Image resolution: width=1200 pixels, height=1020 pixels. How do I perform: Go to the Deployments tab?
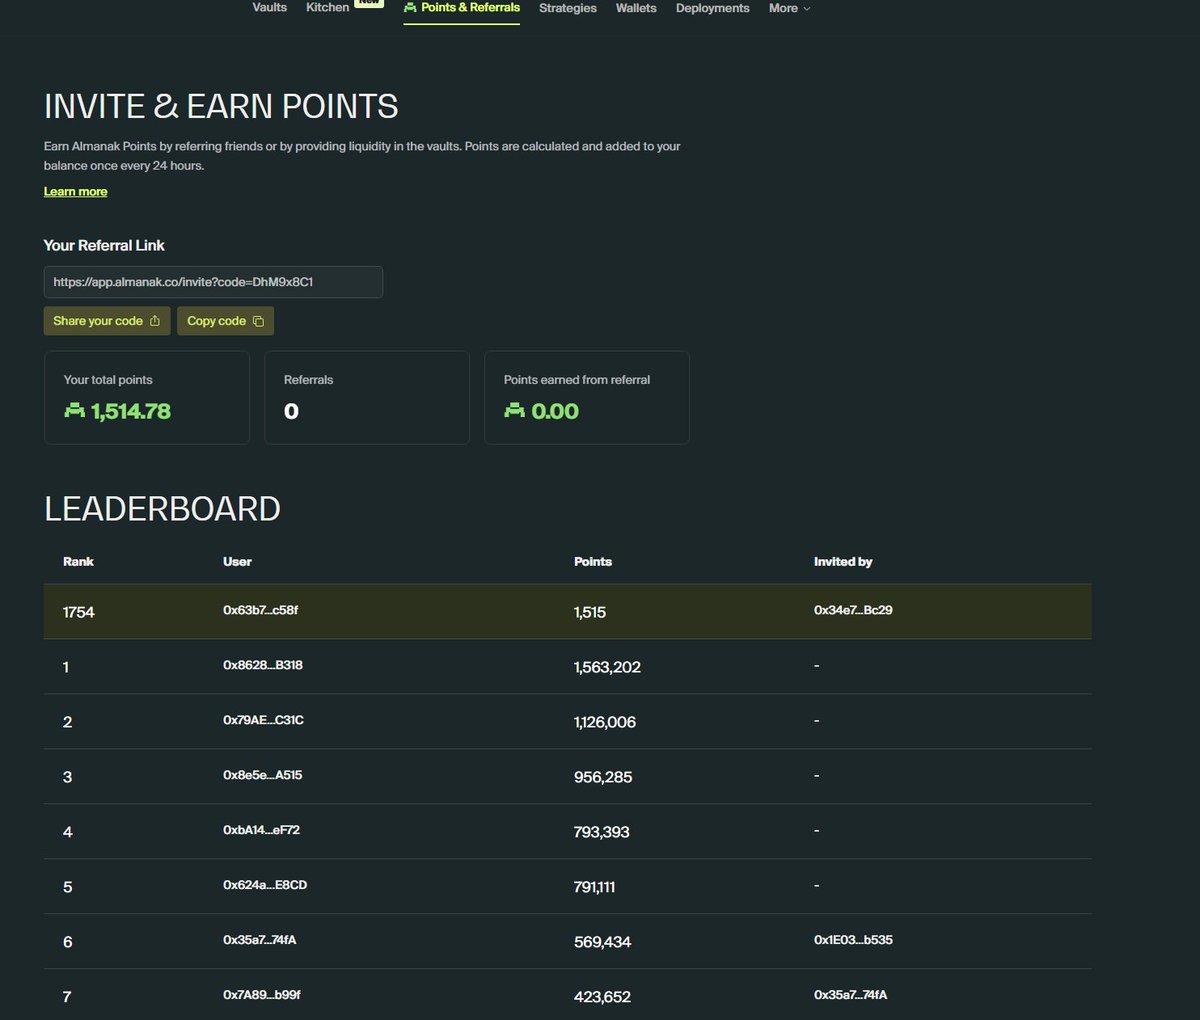(x=712, y=8)
